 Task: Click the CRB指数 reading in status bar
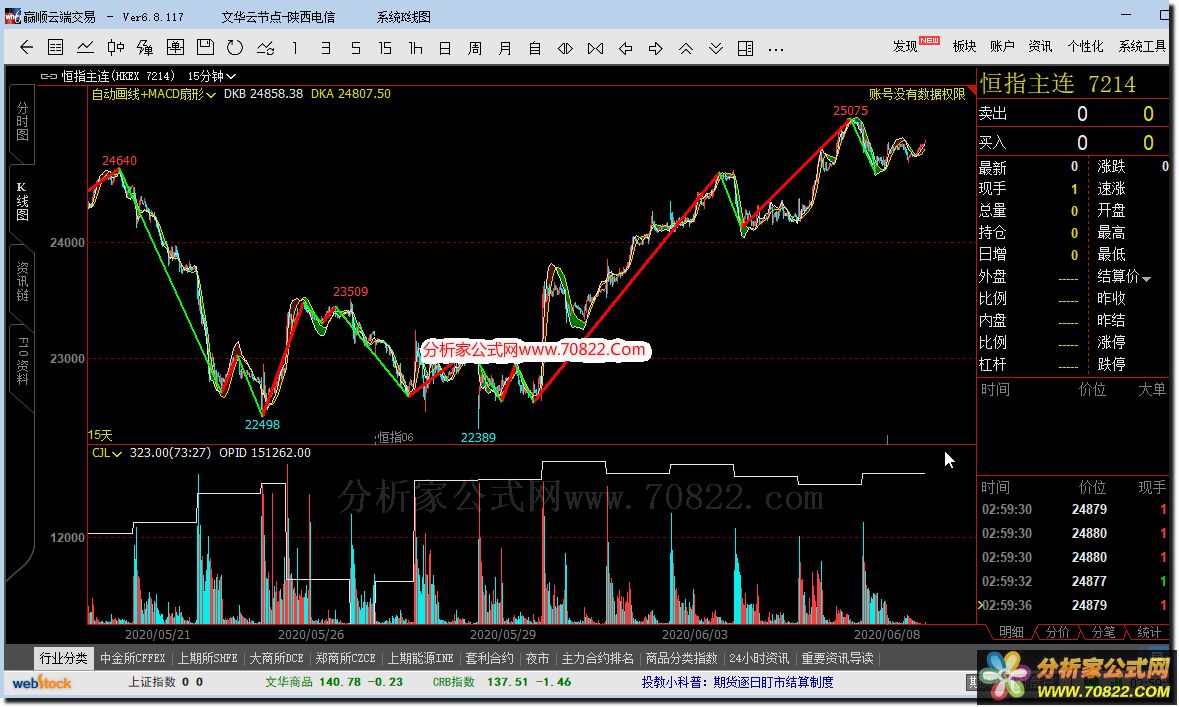coord(502,682)
